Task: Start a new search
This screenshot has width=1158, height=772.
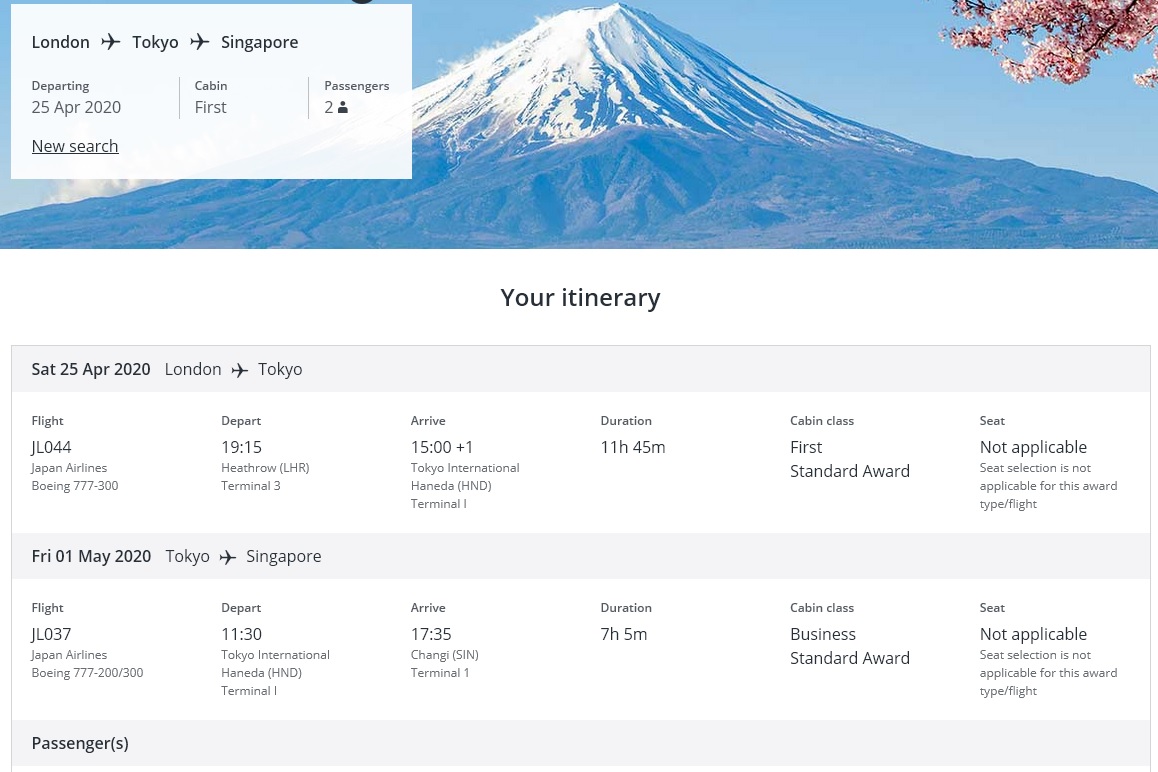Action: (x=75, y=146)
